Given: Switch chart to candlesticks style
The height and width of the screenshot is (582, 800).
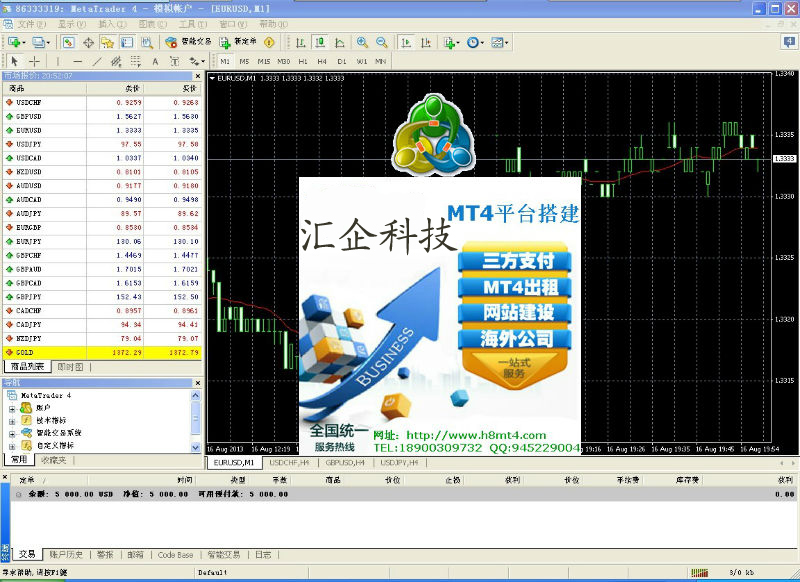Looking at the screenshot, I should click(320, 42).
